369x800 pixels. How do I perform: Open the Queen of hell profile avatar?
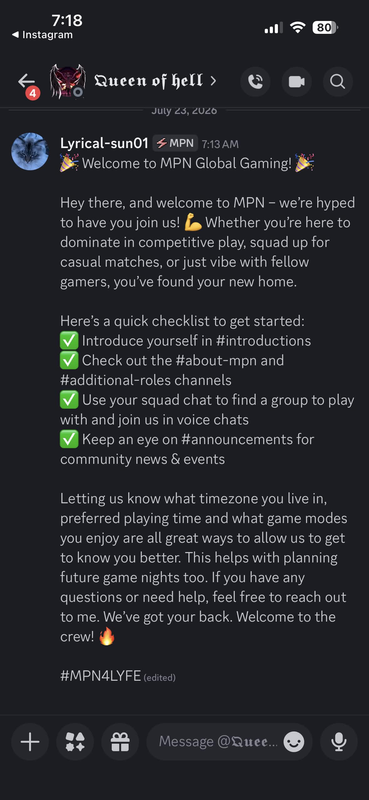point(67,82)
